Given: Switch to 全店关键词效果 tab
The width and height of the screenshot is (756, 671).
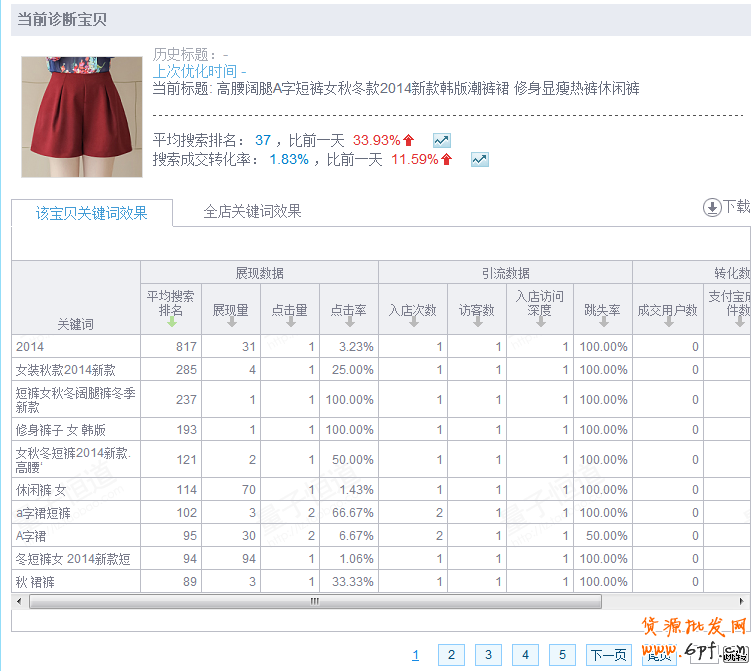Looking at the screenshot, I should coord(252,212).
